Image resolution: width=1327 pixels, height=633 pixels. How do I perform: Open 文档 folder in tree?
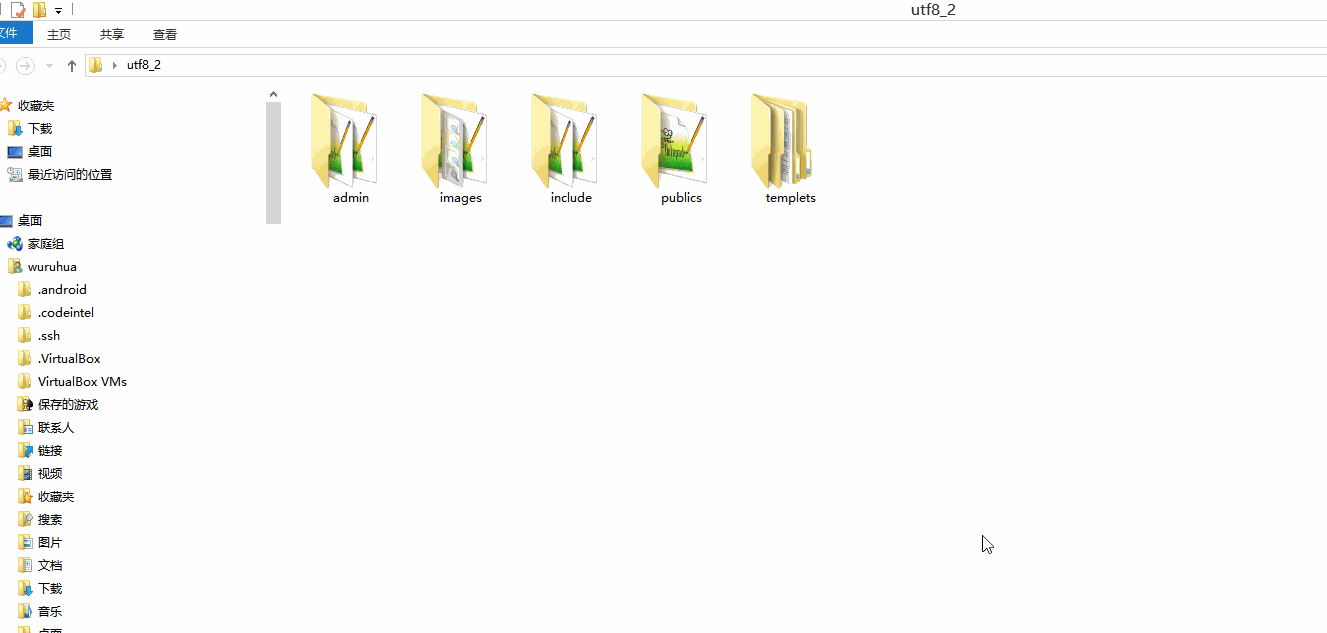50,565
